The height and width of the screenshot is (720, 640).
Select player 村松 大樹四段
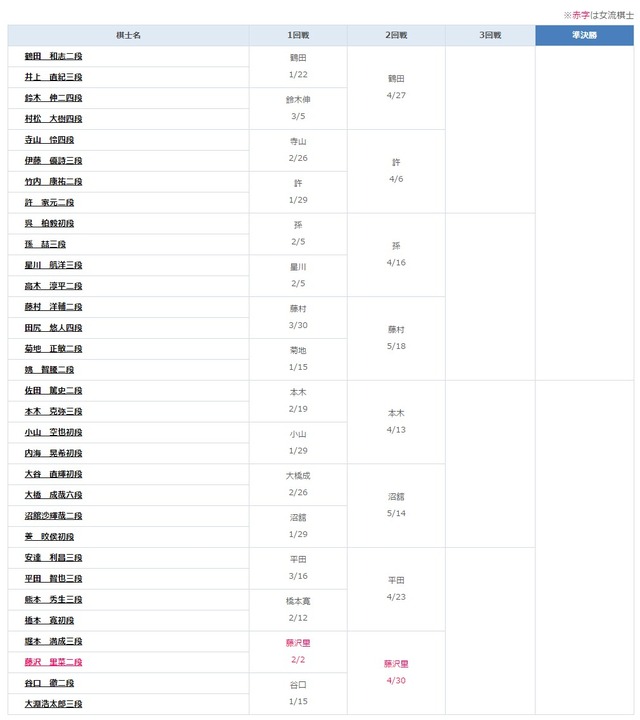[x=53, y=119]
